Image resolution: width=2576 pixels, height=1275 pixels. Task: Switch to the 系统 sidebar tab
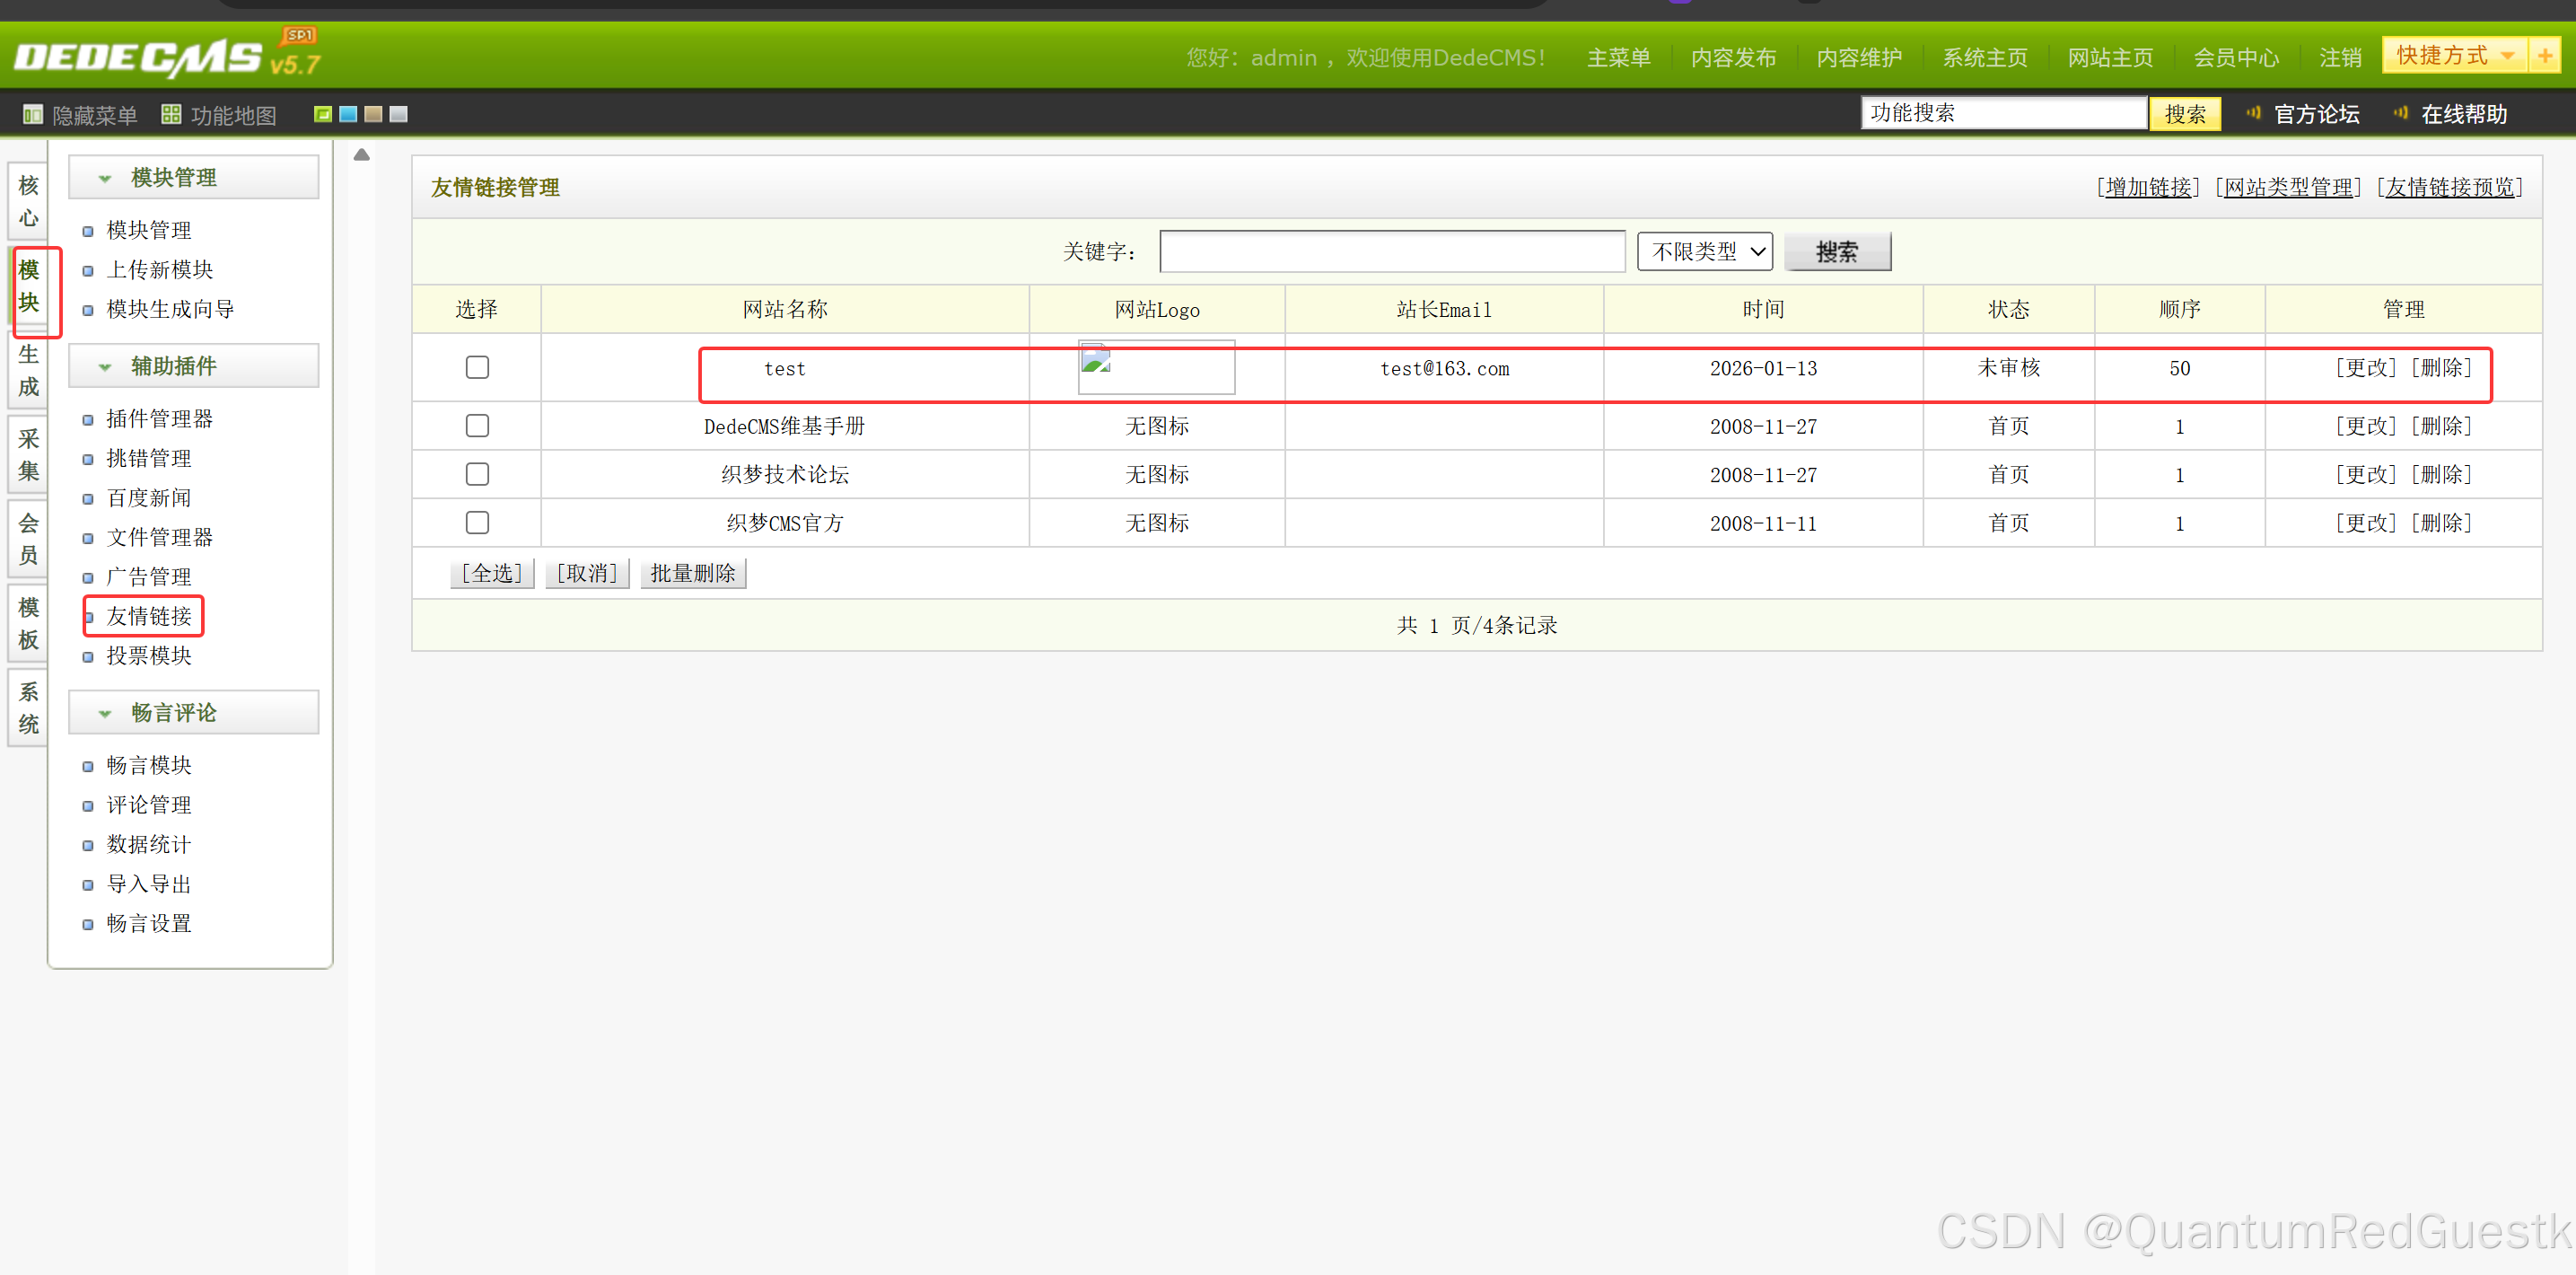pos(28,708)
